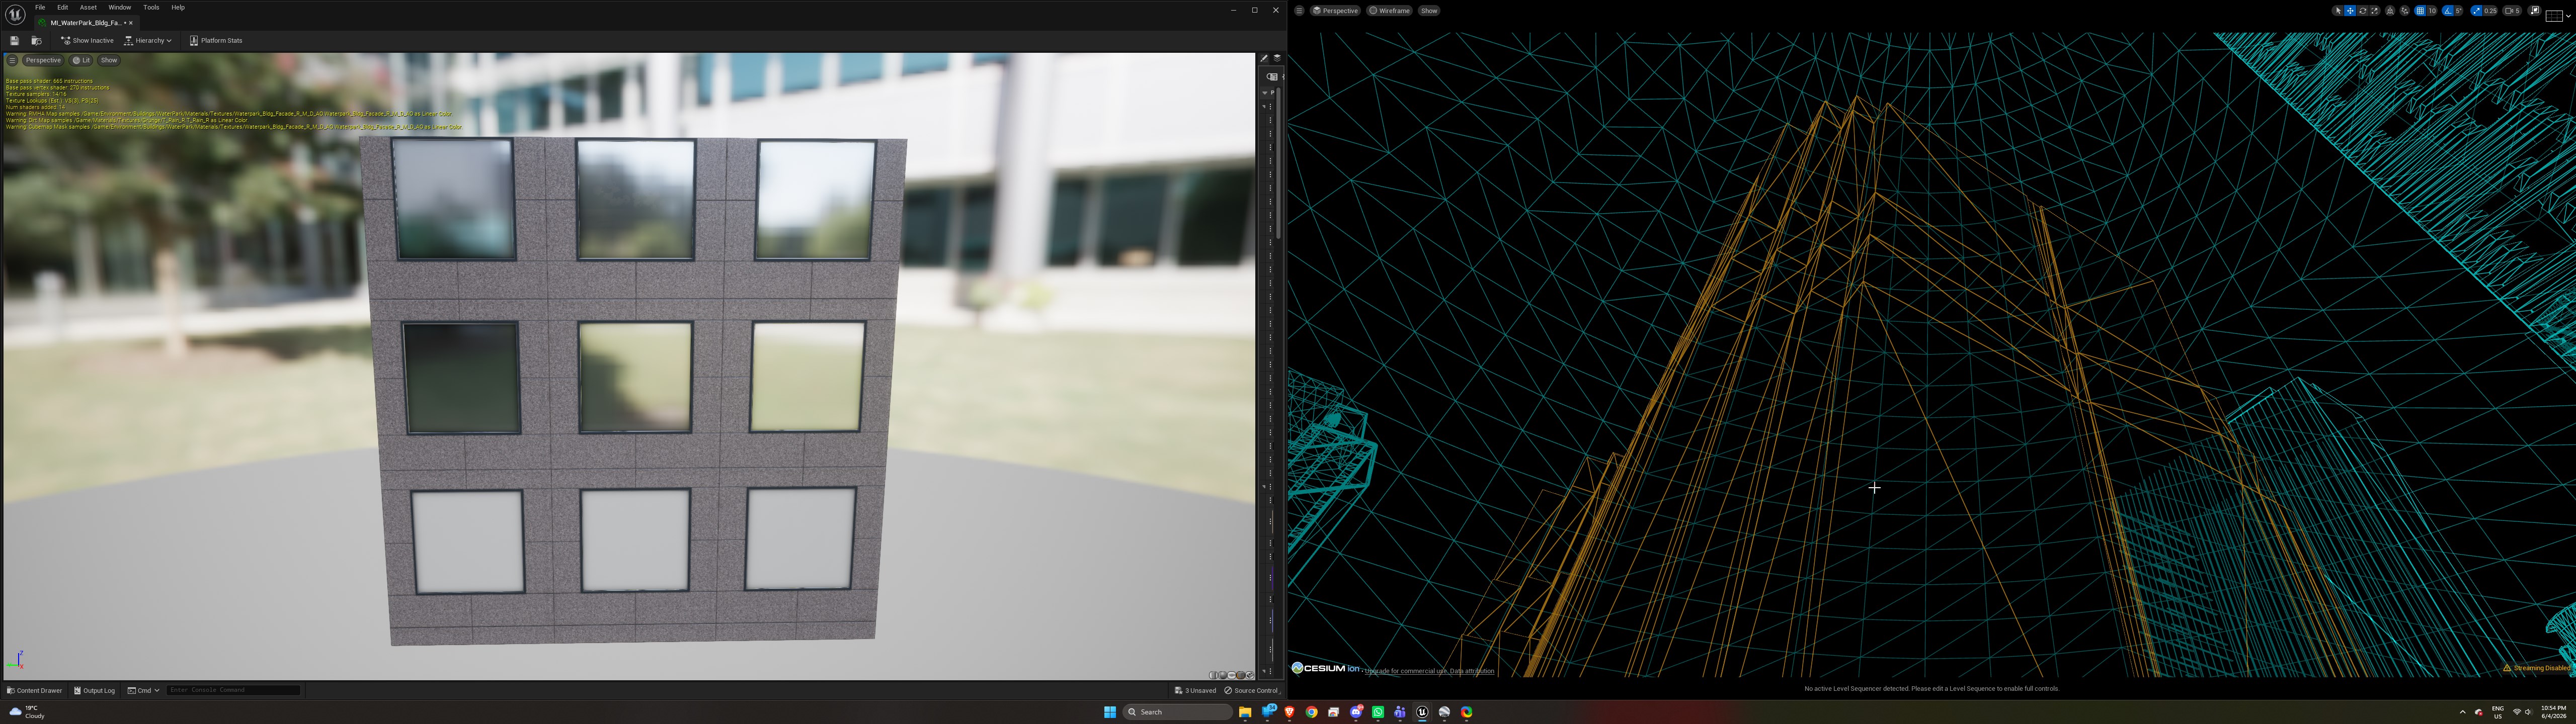The image size is (2576, 724).
Task: Click the details panel vertical scrollbar
Action: (1279, 163)
